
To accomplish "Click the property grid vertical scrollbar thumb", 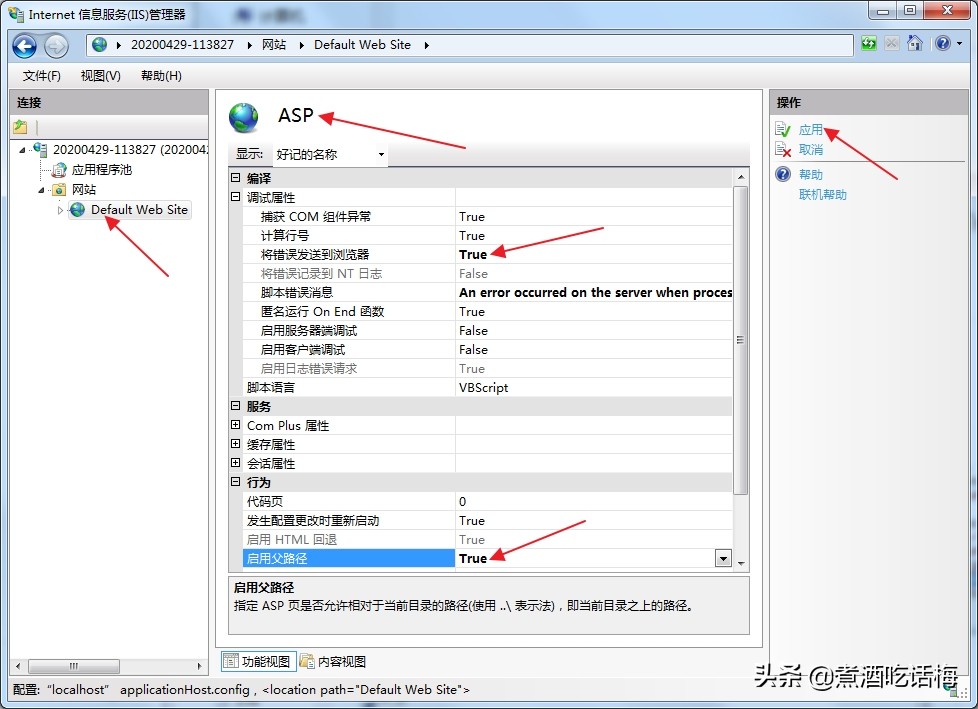I will coord(740,340).
